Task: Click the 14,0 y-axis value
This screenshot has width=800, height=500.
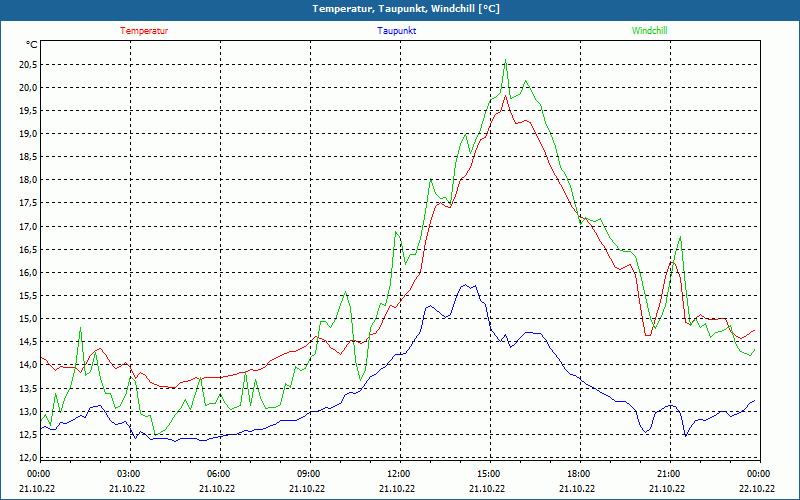Action: 28,365
